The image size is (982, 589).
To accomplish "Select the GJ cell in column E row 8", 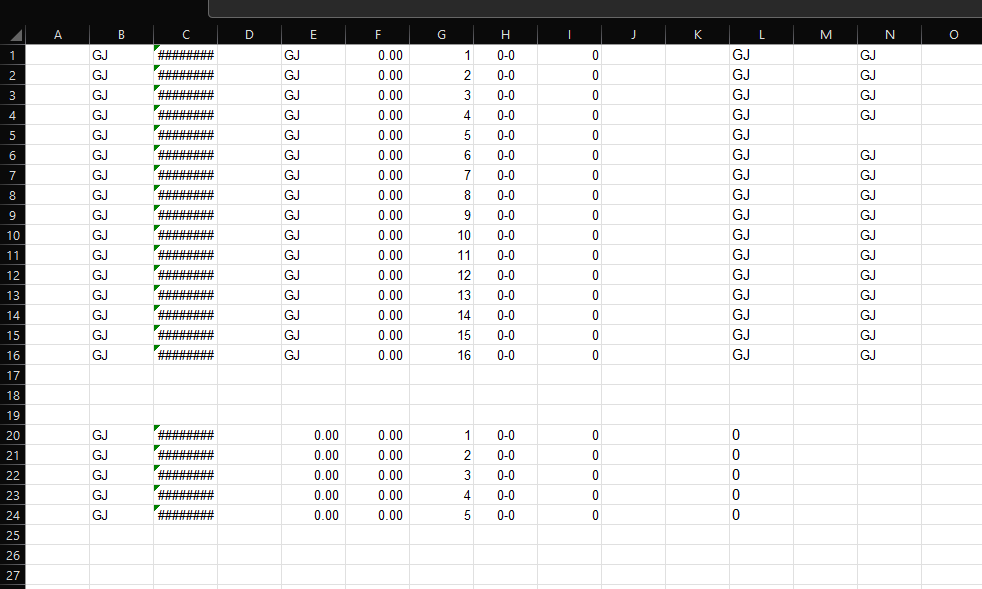I will [x=312, y=195].
